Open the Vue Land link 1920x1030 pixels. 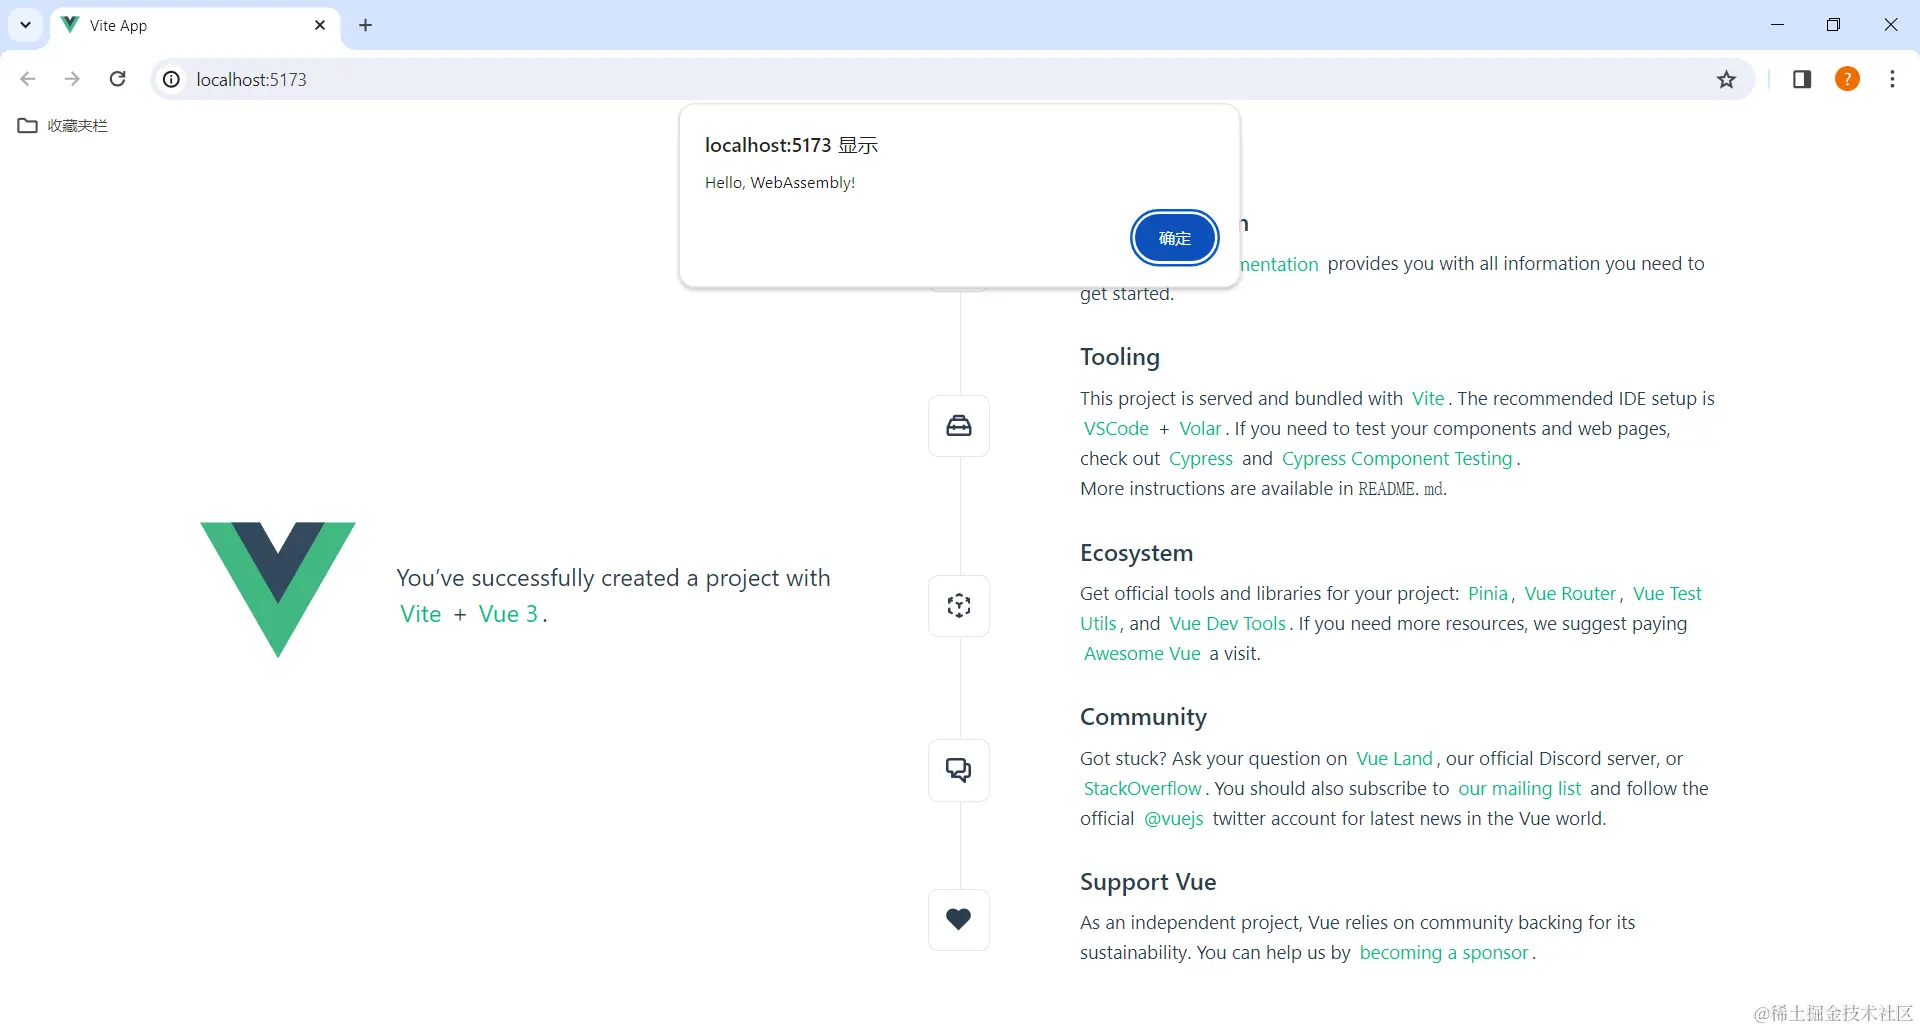click(x=1393, y=758)
